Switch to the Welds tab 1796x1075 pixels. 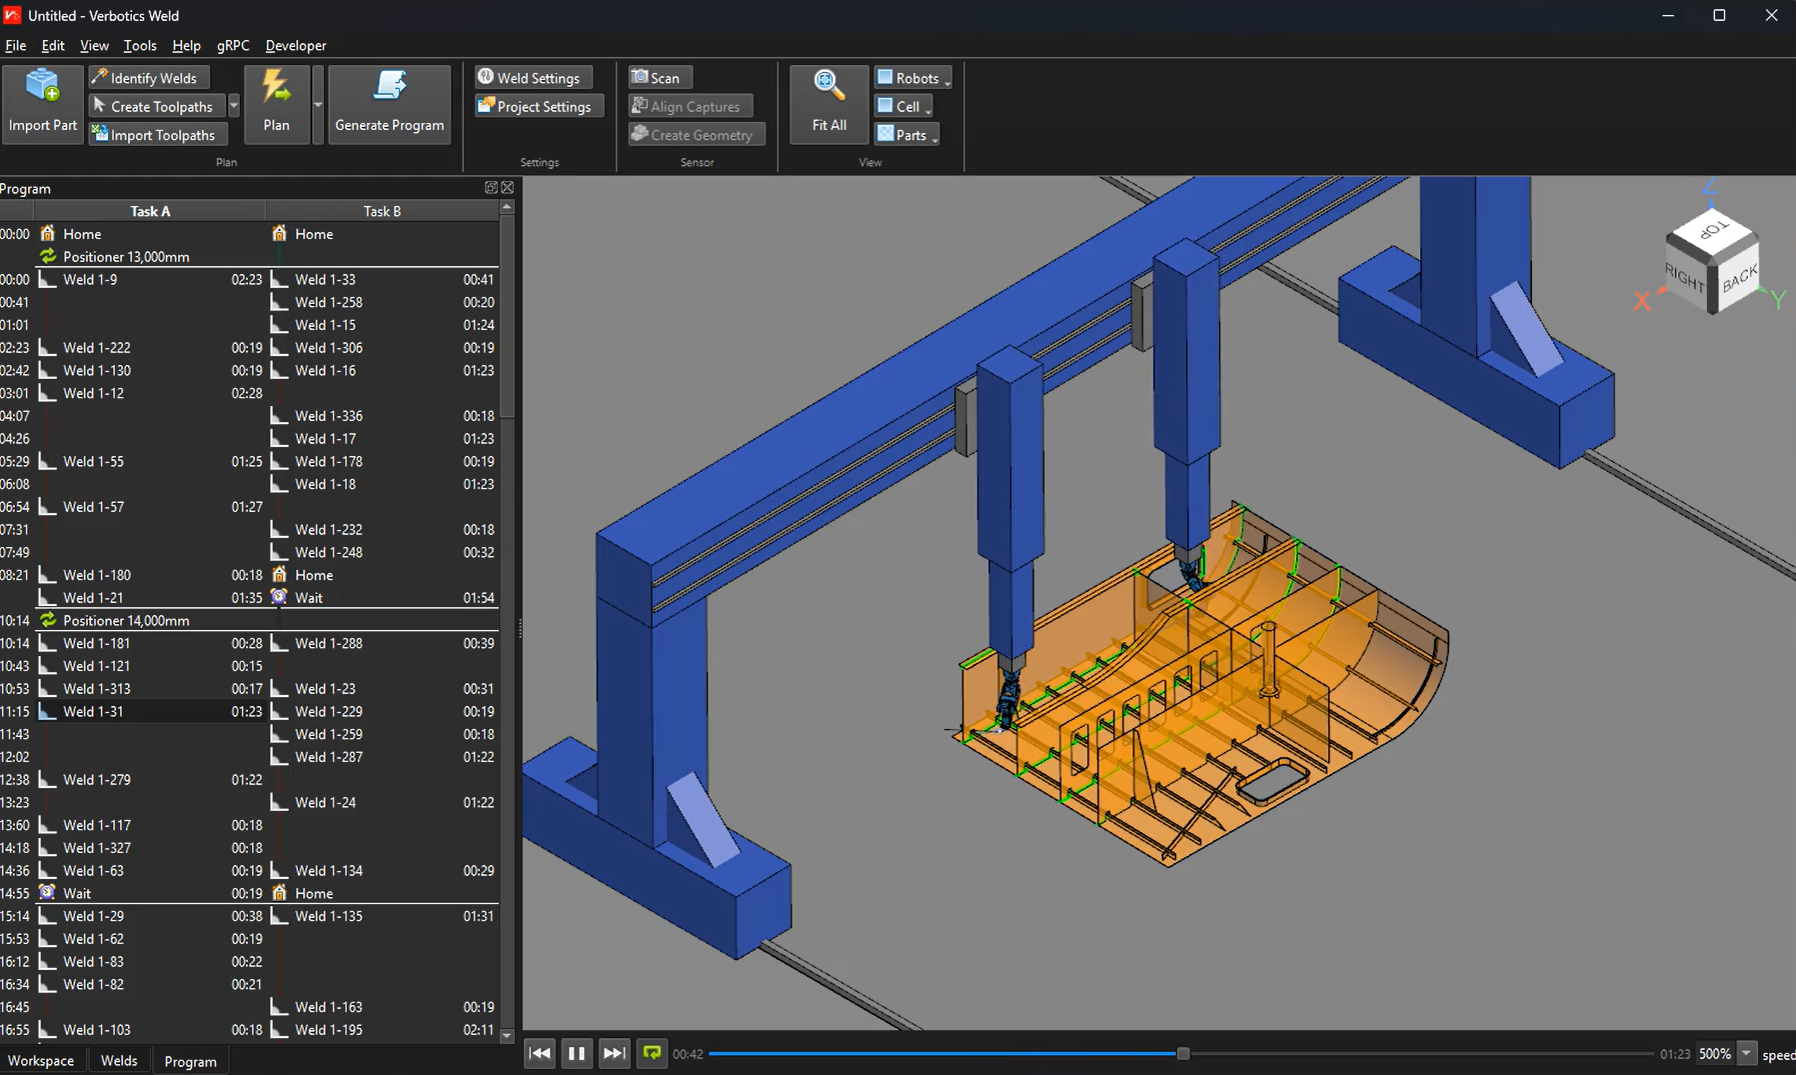click(119, 1061)
